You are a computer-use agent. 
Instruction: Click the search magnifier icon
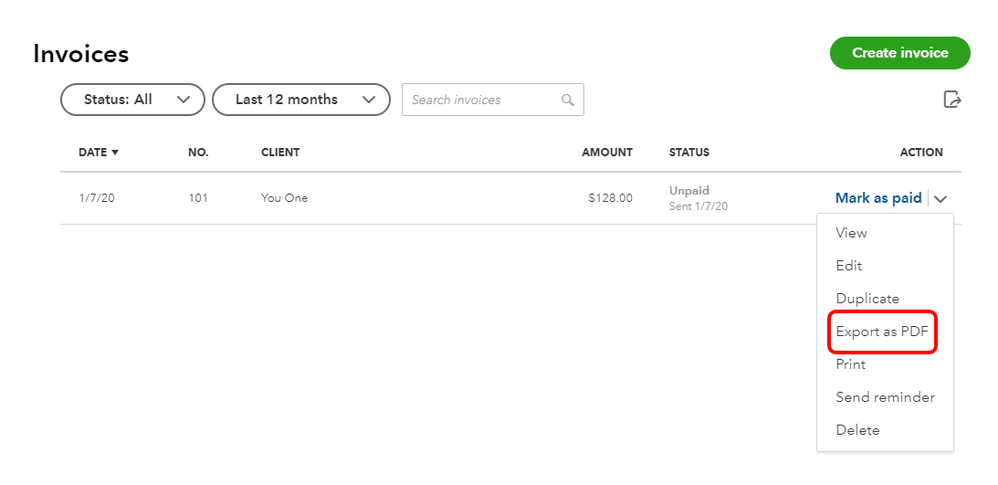click(x=568, y=100)
